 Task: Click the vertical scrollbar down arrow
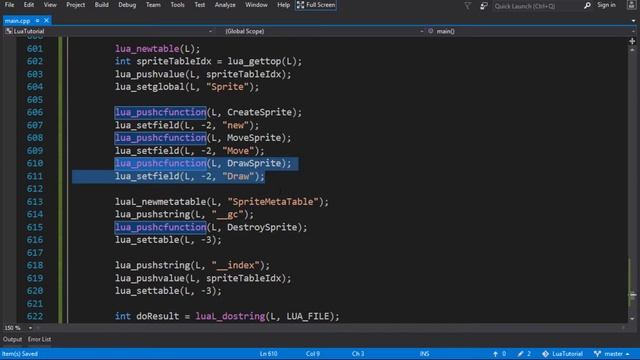pos(632,319)
